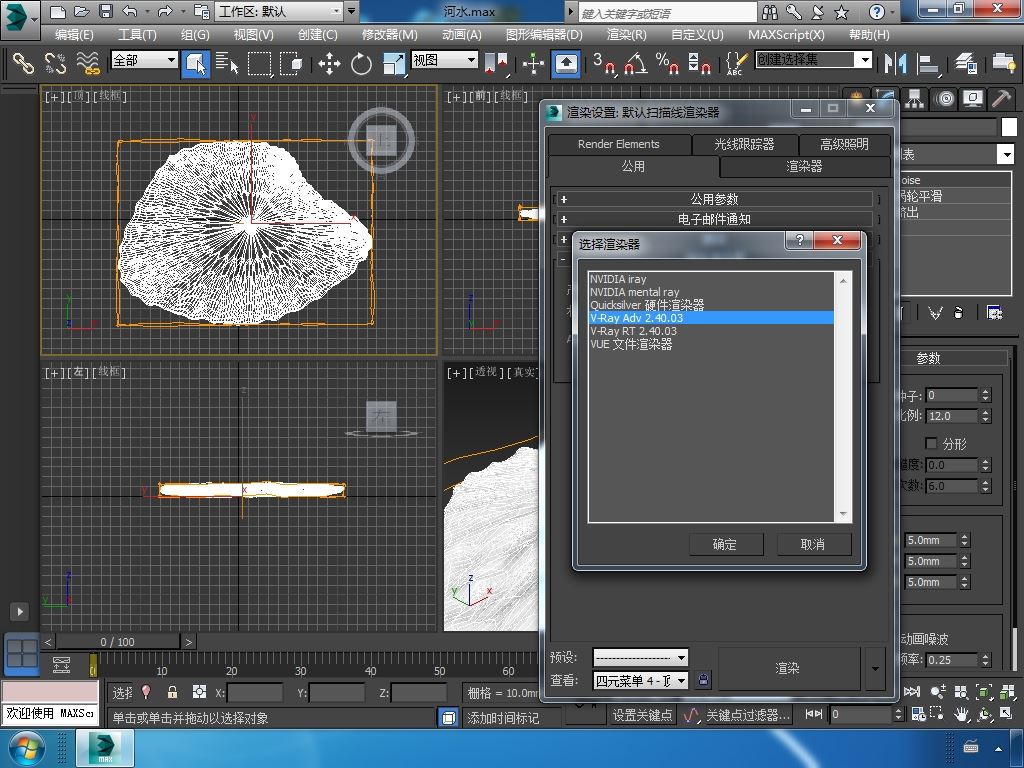Switch to Render Elements tab
This screenshot has height=768, width=1024.
point(618,144)
